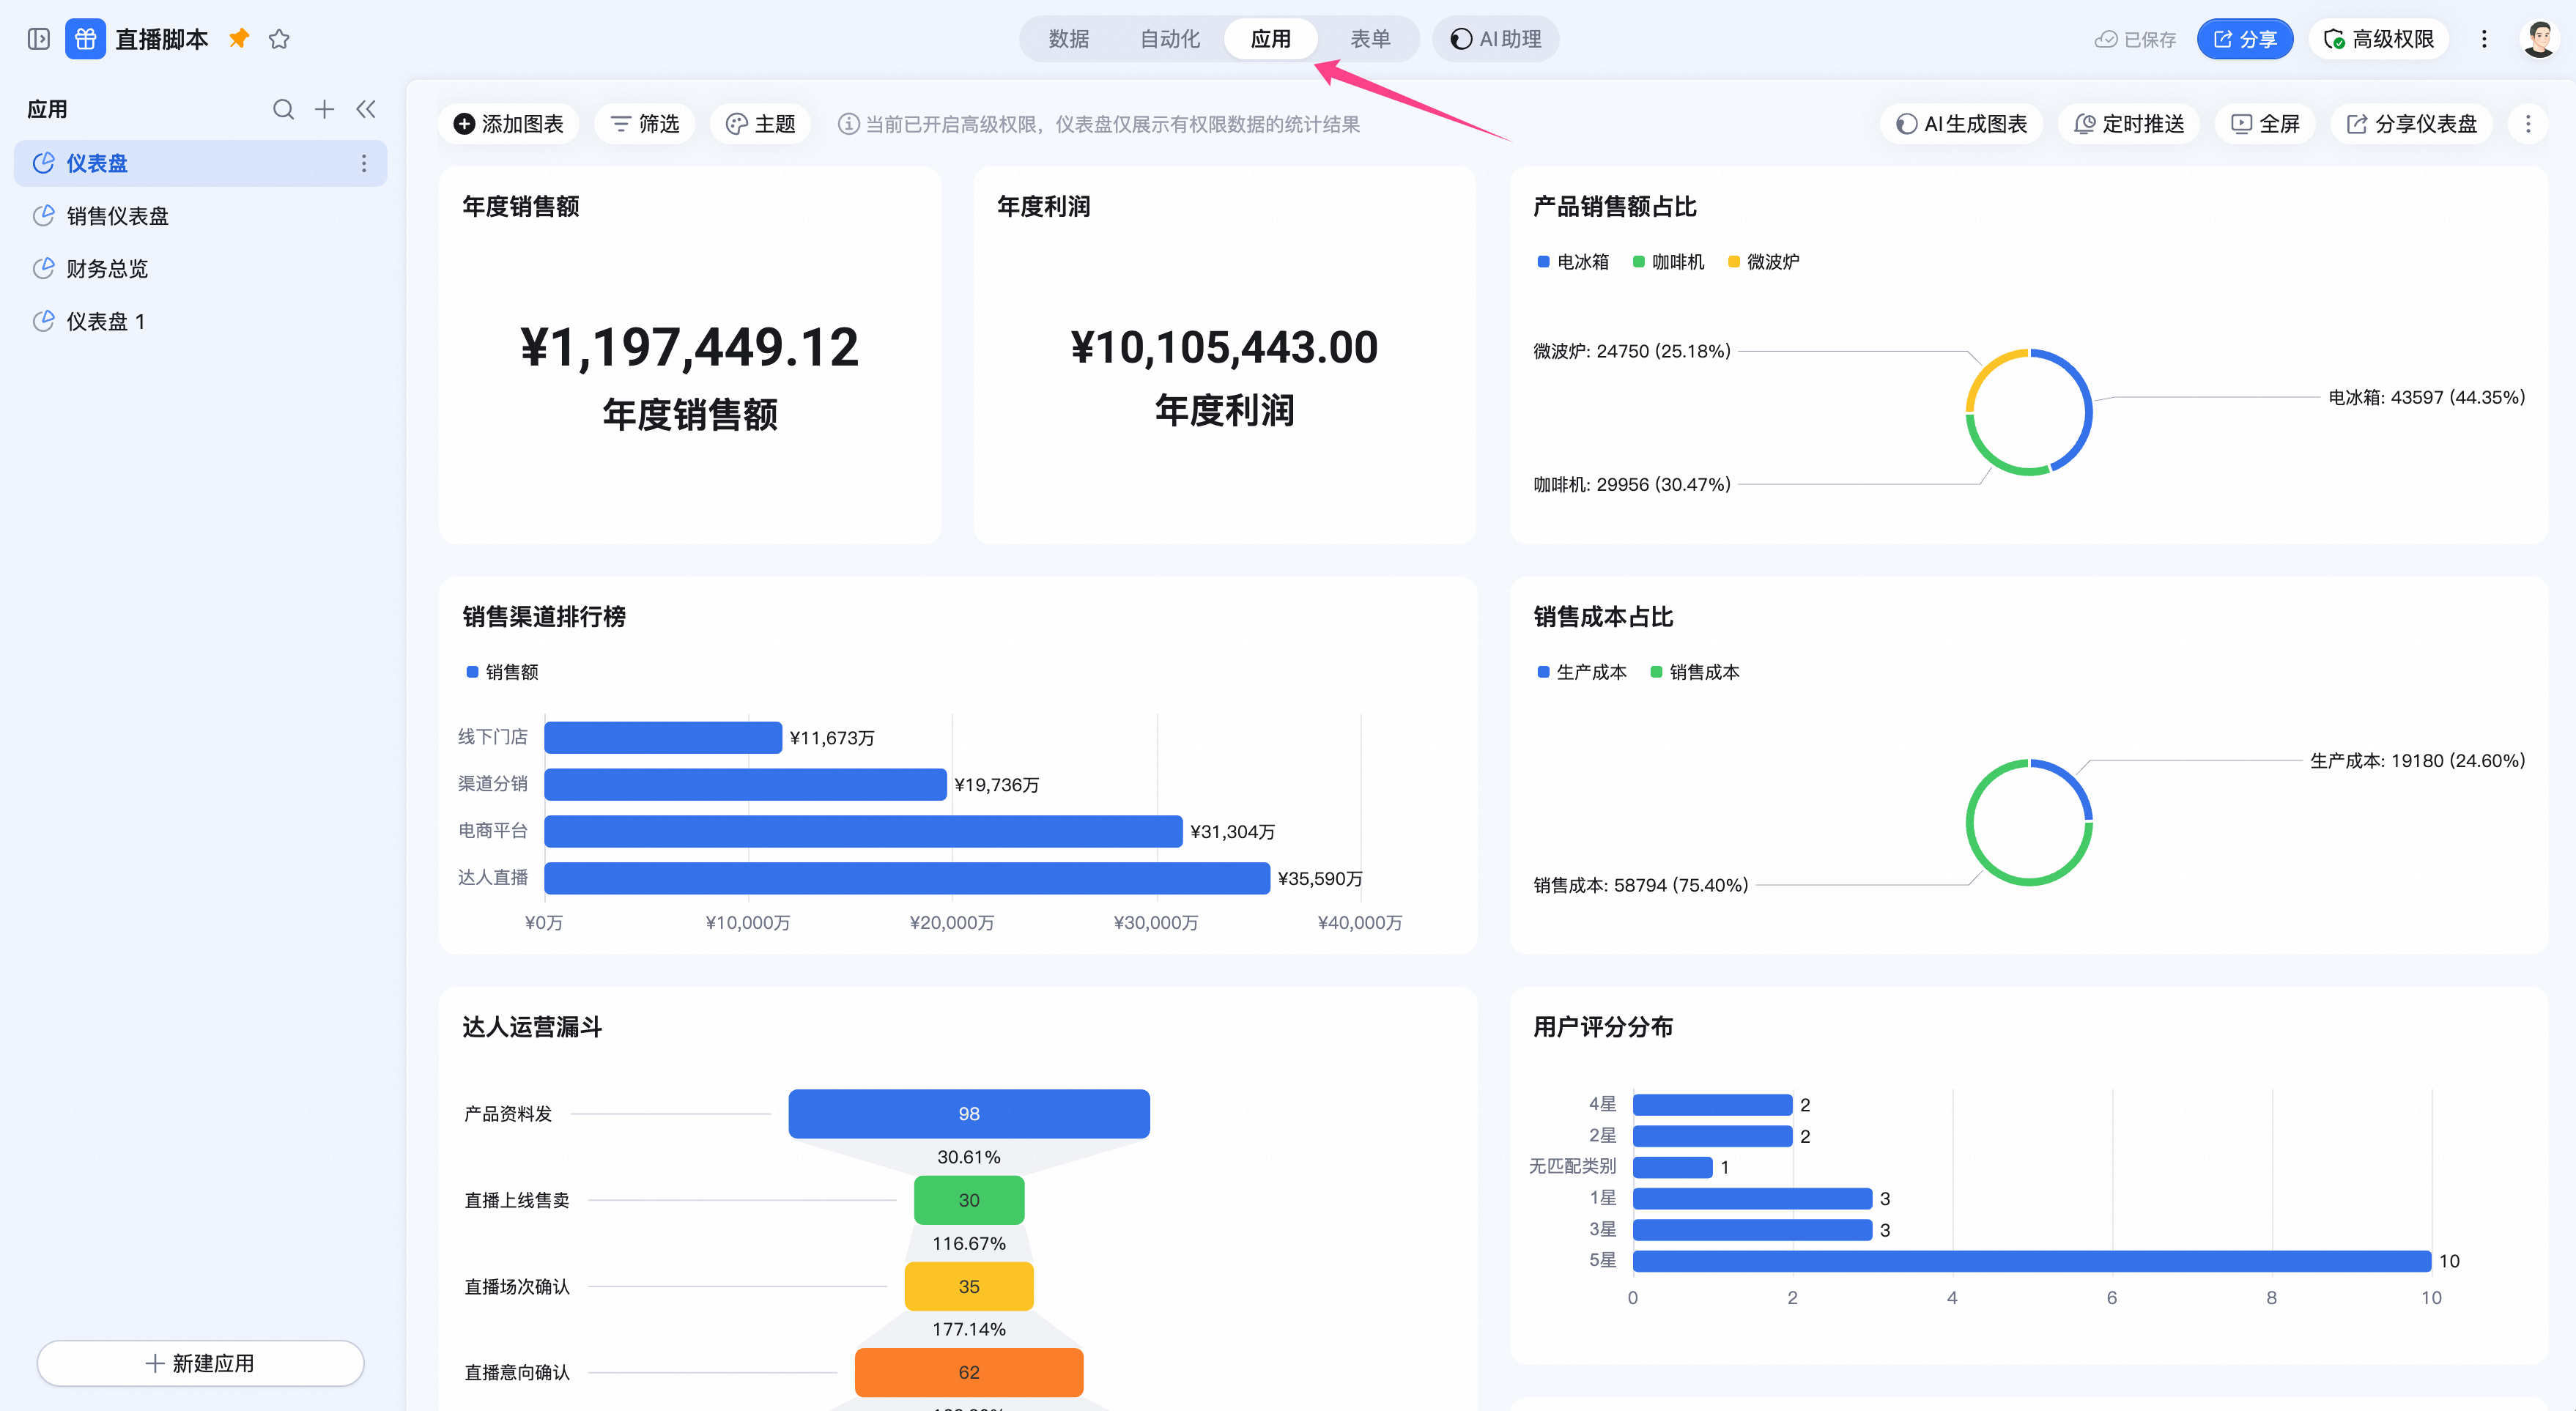This screenshot has height=1411, width=2576.
Task: Click AI 生成图表
Action: 1961,124
